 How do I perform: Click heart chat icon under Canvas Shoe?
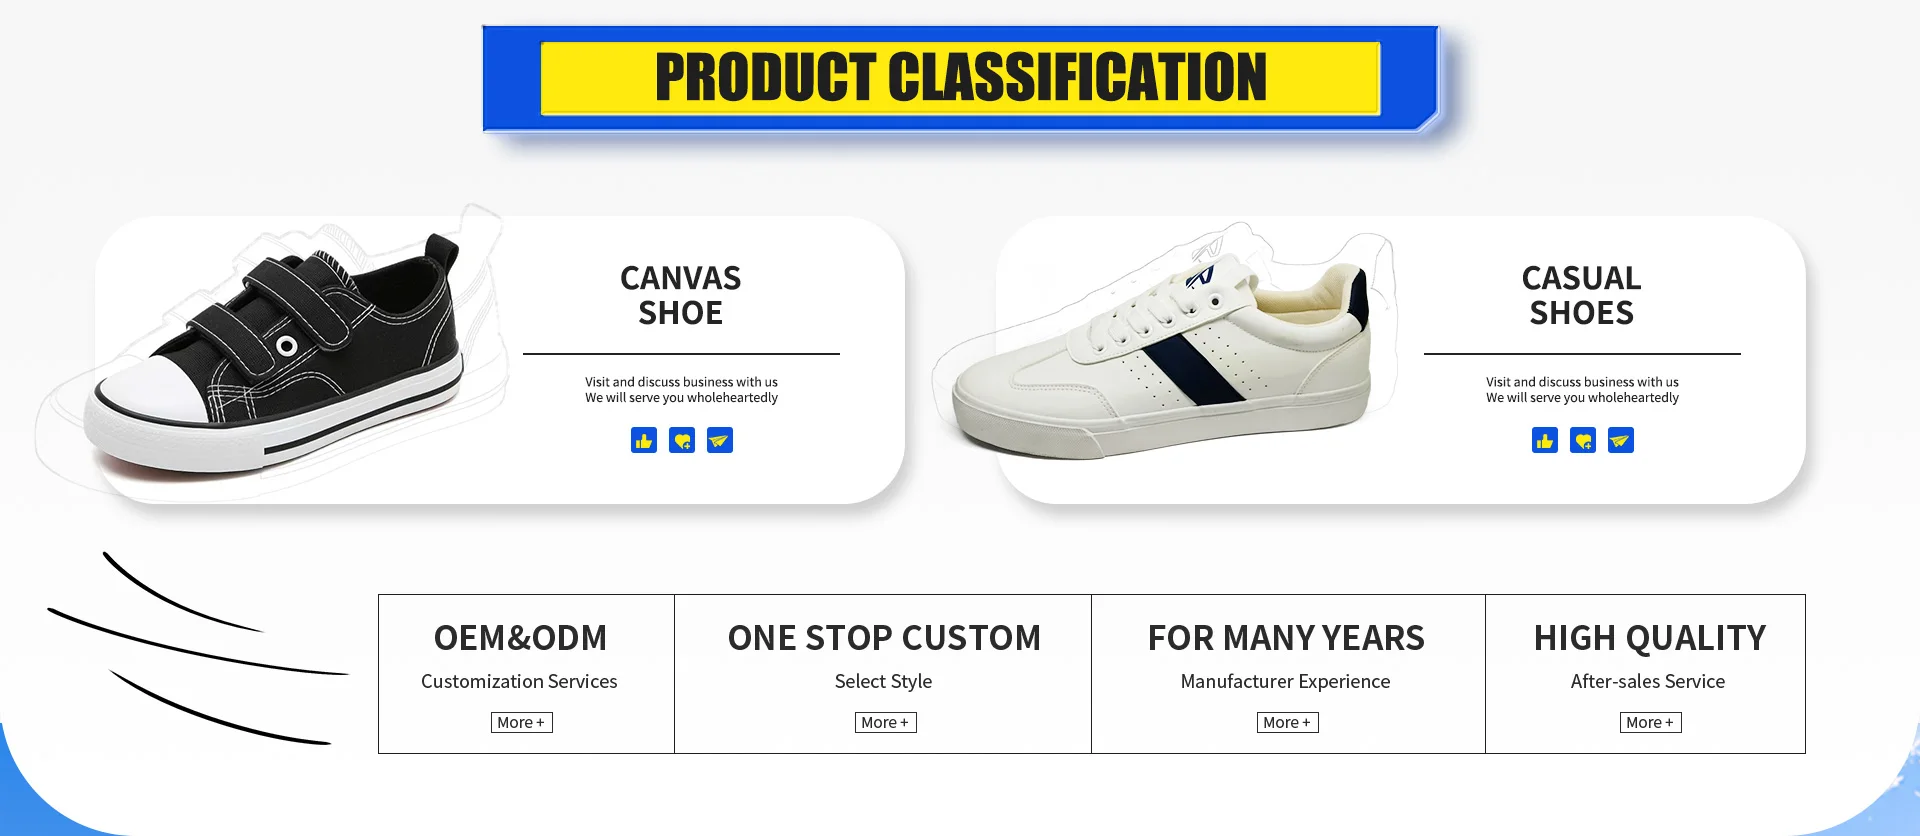[x=682, y=440]
